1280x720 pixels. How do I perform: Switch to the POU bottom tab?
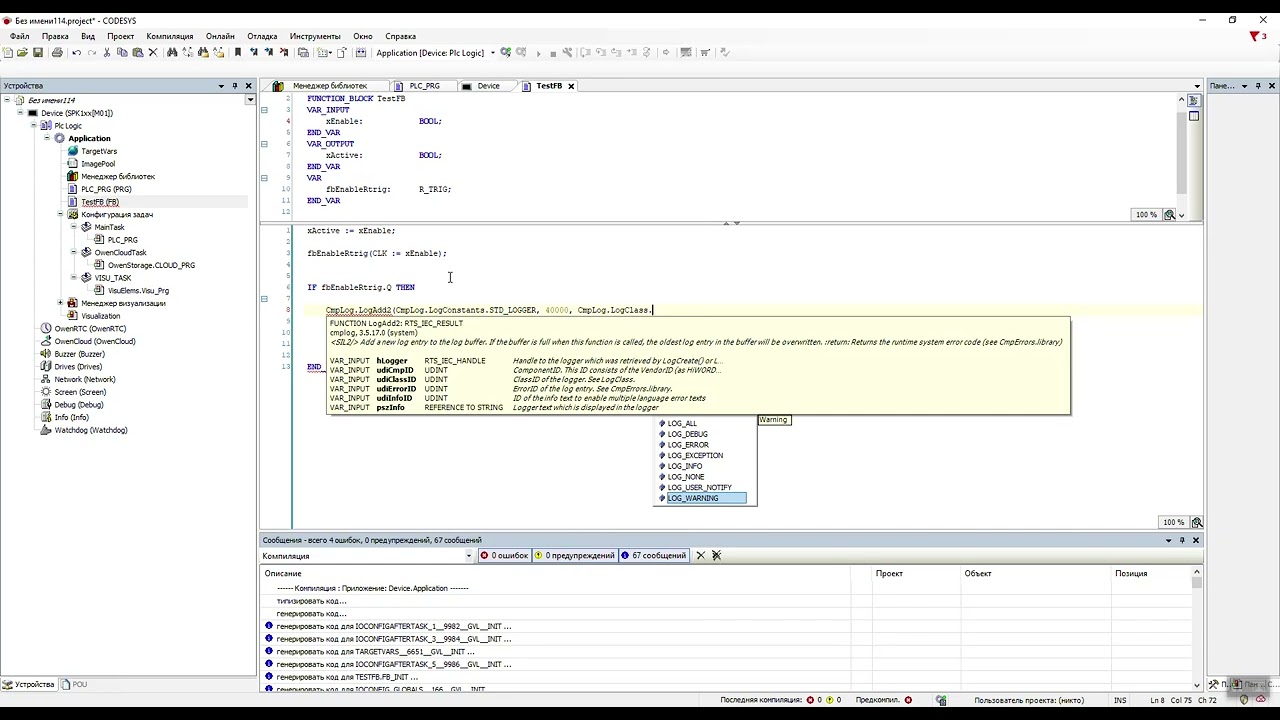tap(74, 684)
